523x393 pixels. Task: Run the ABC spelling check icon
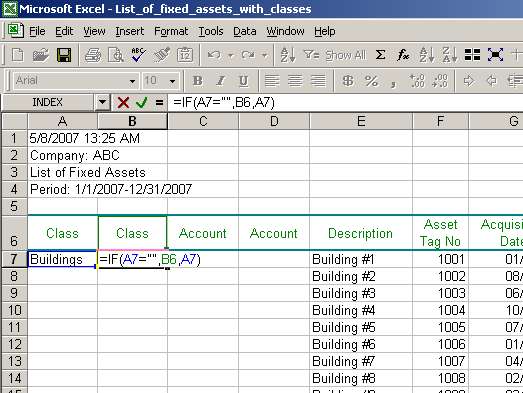pos(138,55)
